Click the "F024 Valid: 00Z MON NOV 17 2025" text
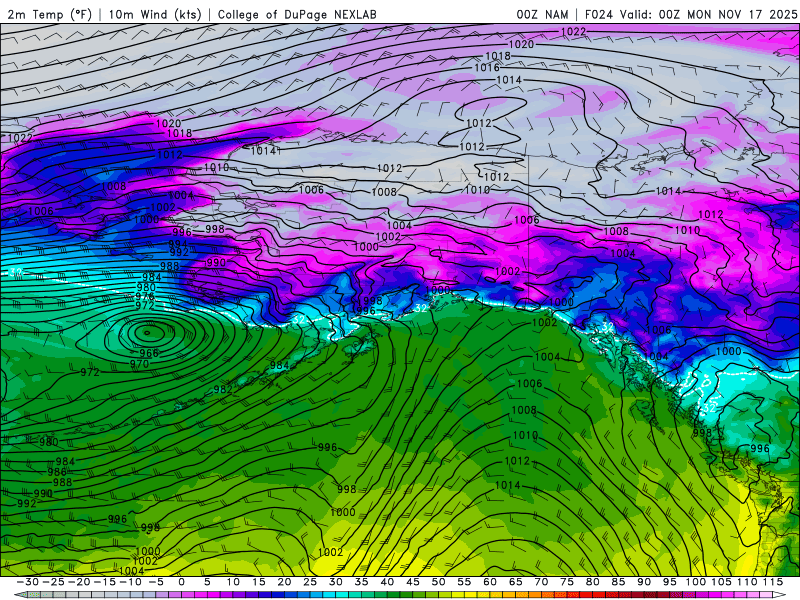 tap(691, 14)
